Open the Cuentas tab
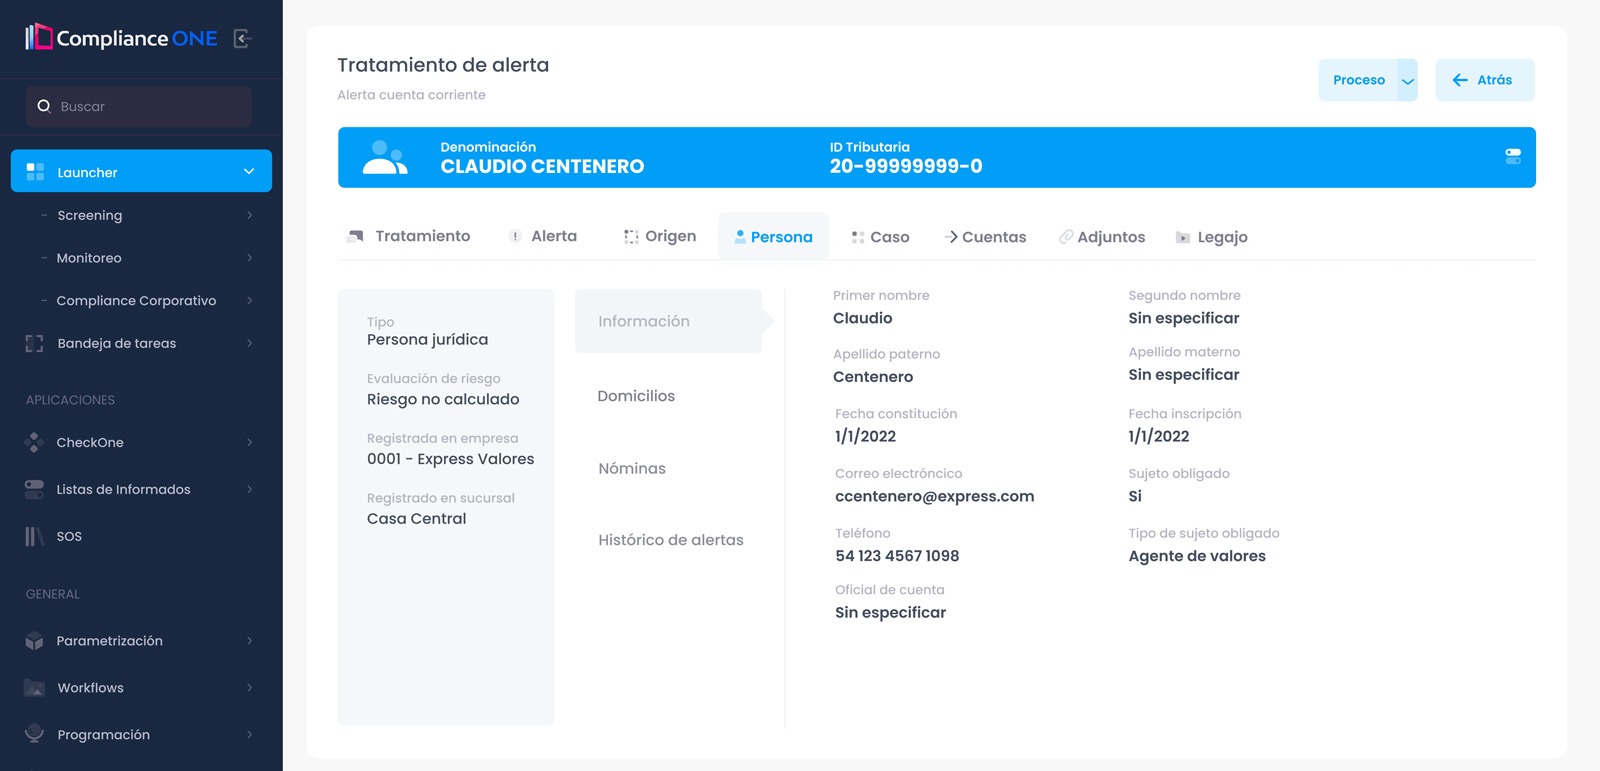This screenshot has height=771, width=1600. click(985, 237)
